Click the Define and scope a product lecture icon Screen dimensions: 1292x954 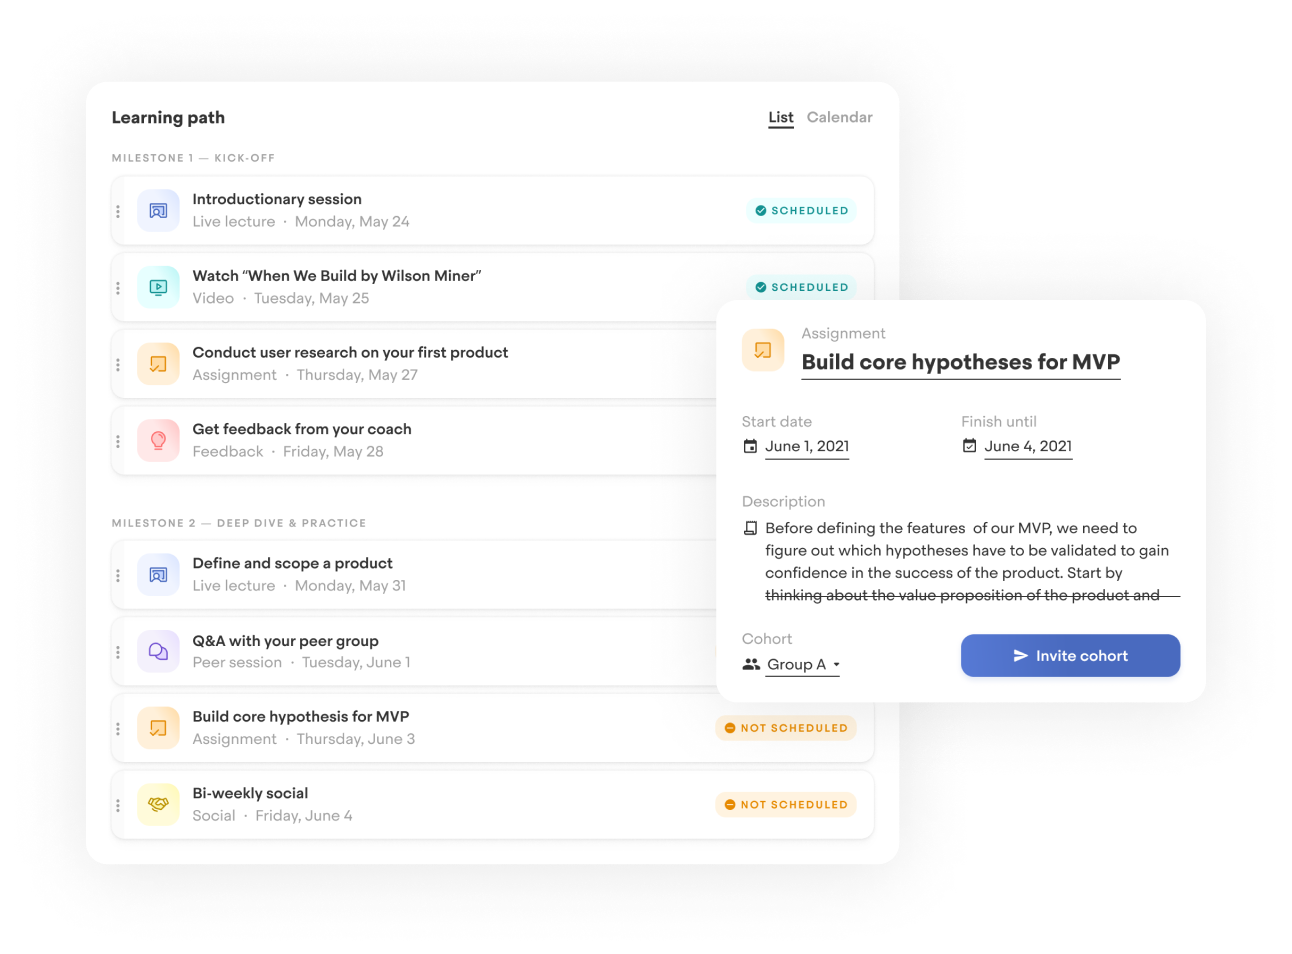[158, 575]
